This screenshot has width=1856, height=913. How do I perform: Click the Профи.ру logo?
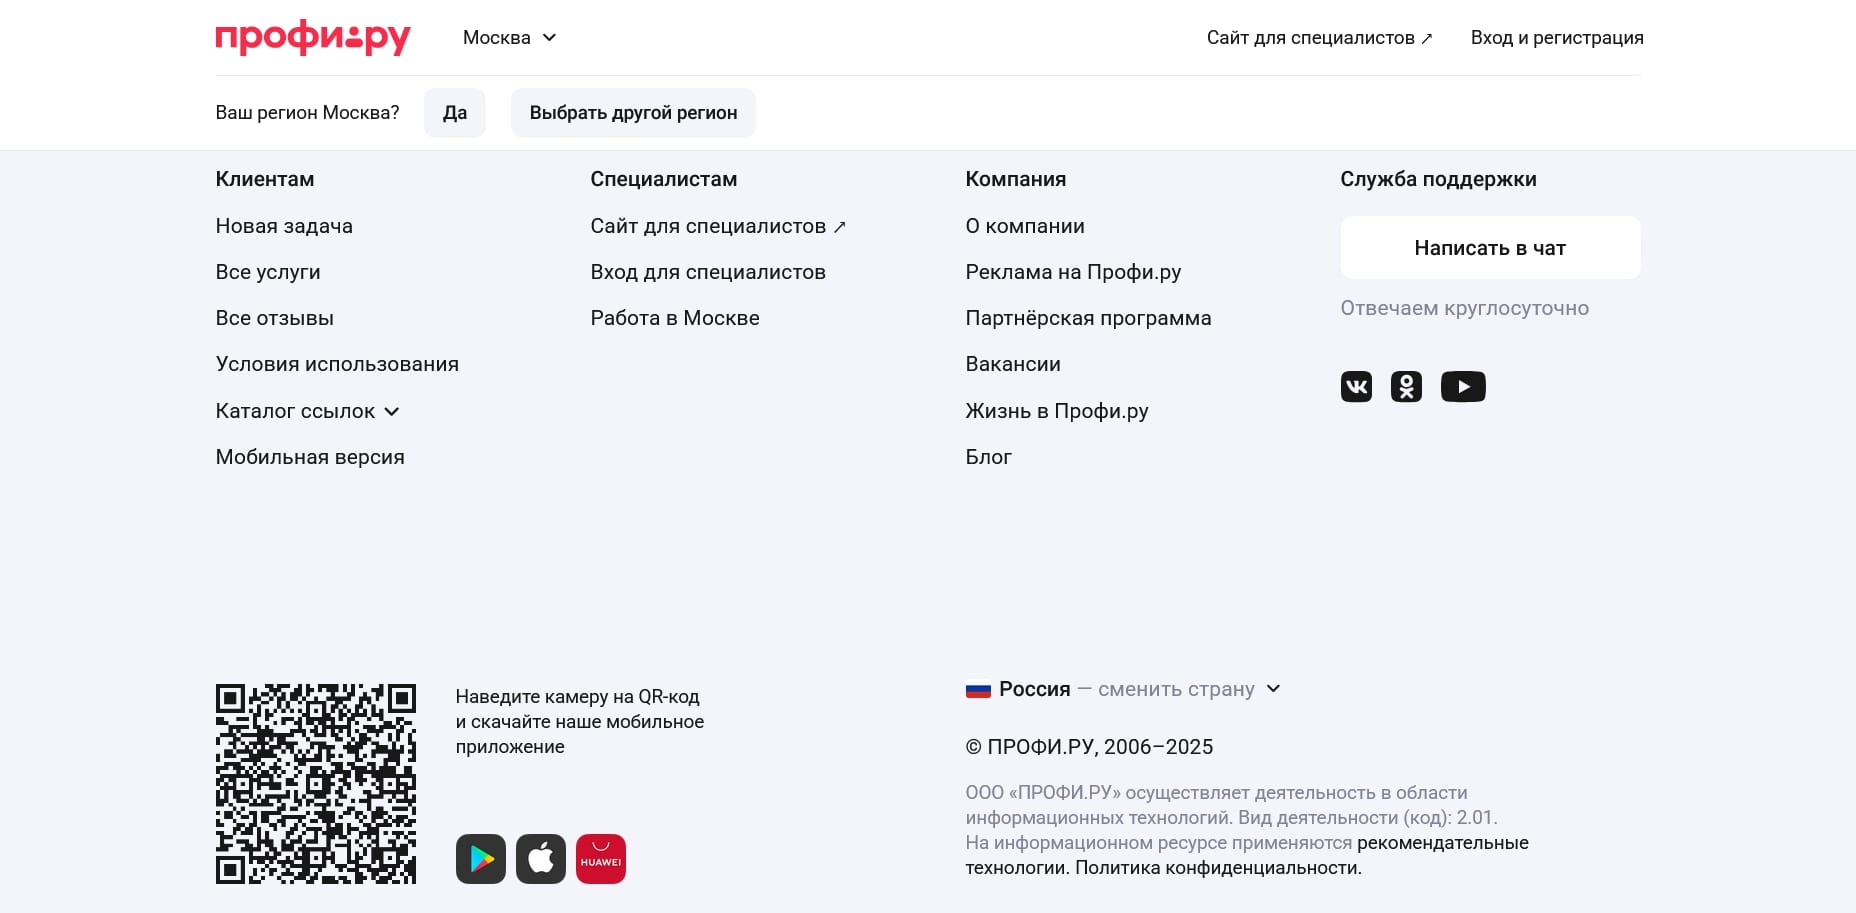[312, 37]
